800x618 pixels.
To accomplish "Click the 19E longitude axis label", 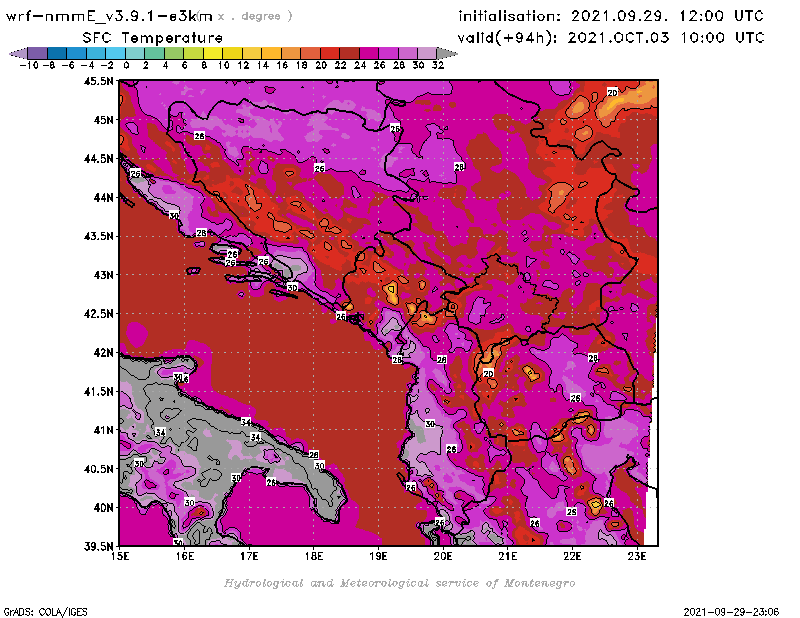I will tap(379, 556).
